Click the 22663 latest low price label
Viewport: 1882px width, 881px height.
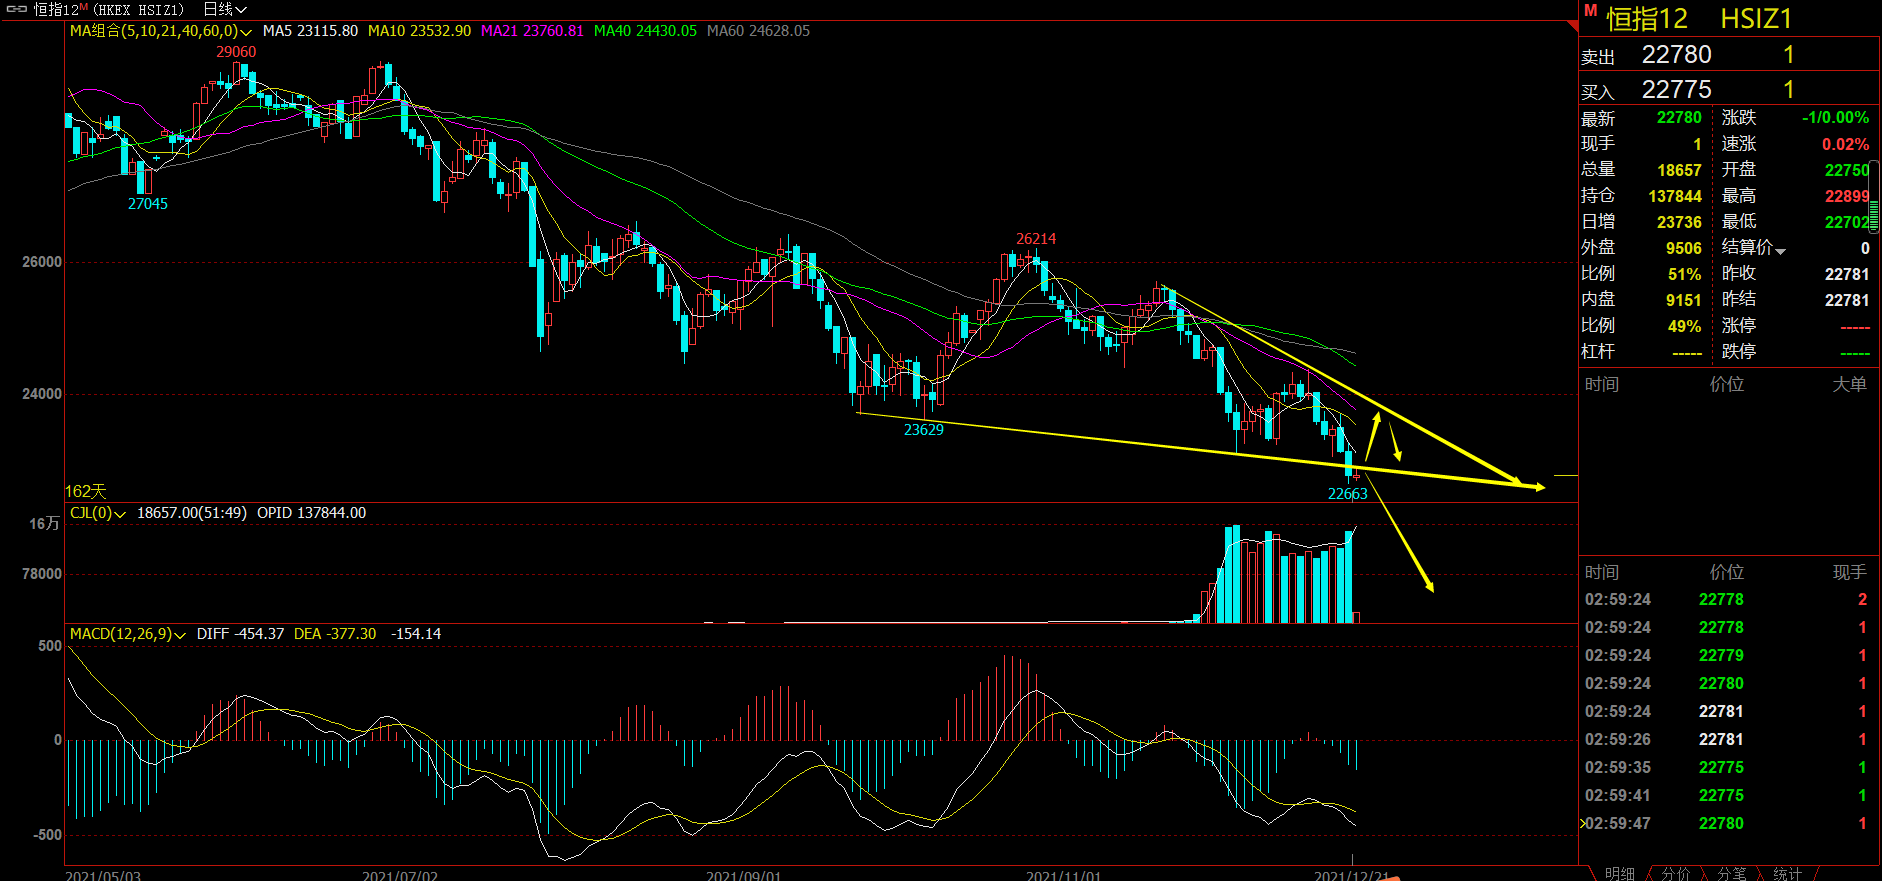(x=1348, y=494)
